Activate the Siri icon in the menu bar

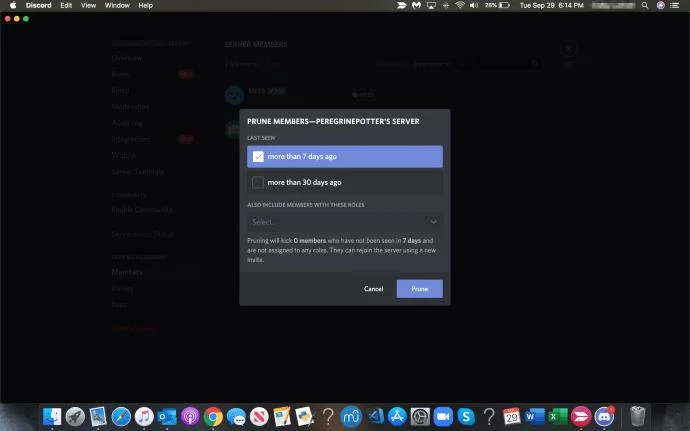pos(661,5)
